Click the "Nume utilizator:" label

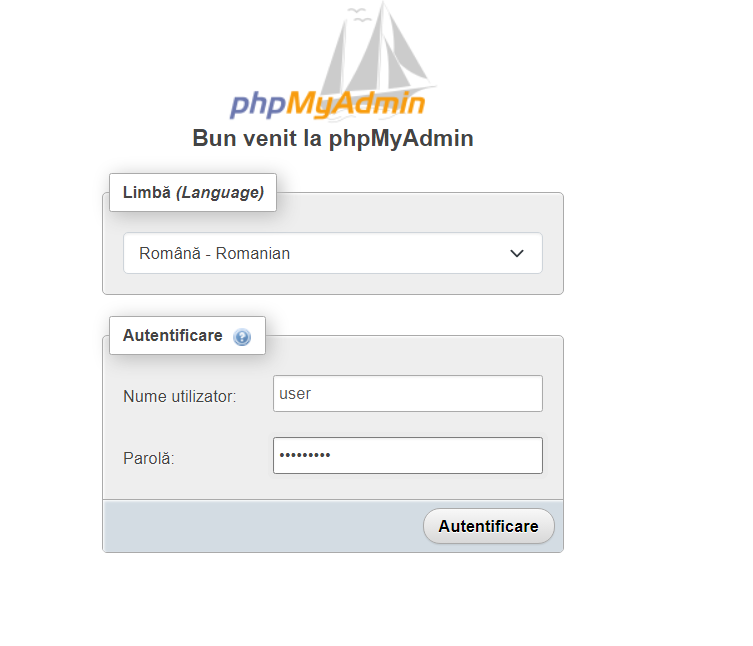[180, 396]
